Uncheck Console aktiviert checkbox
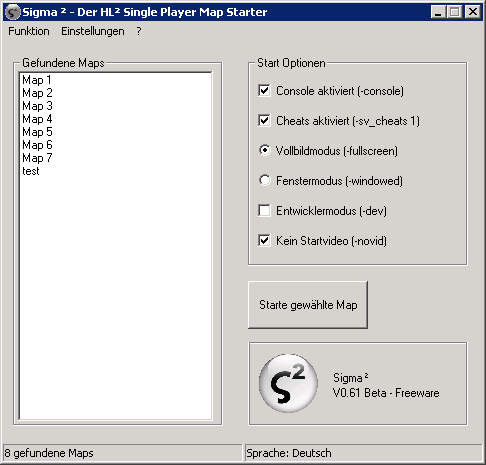This screenshot has width=486, height=465. pos(264,90)
